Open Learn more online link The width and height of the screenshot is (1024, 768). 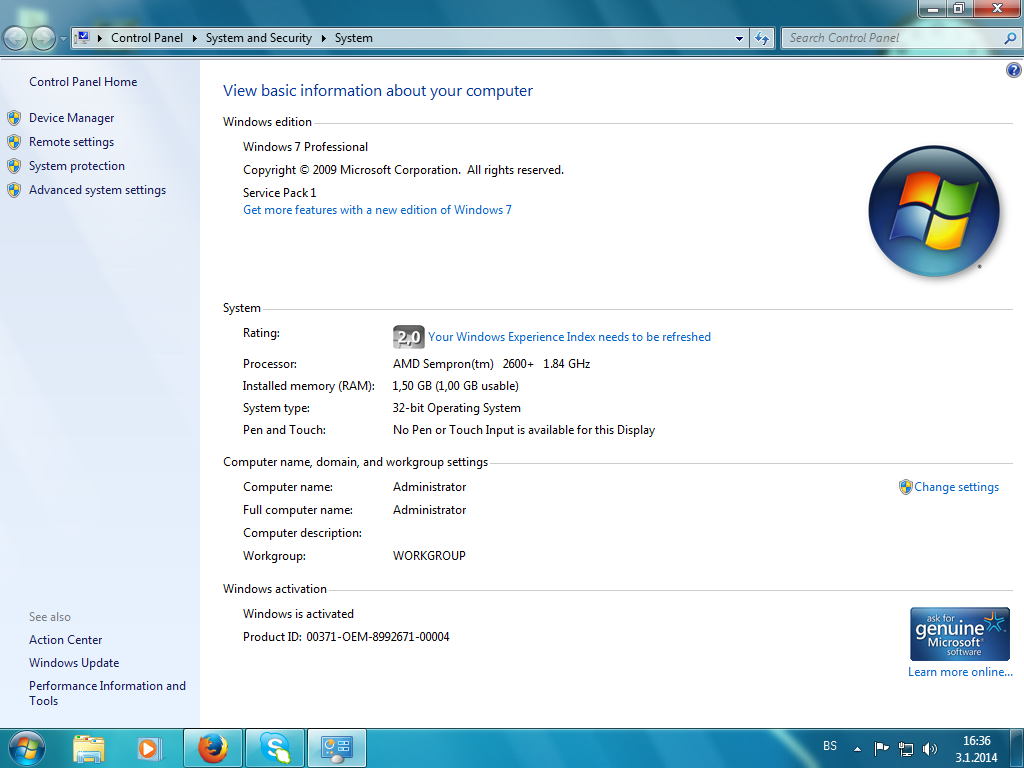[x=960, y=671]
